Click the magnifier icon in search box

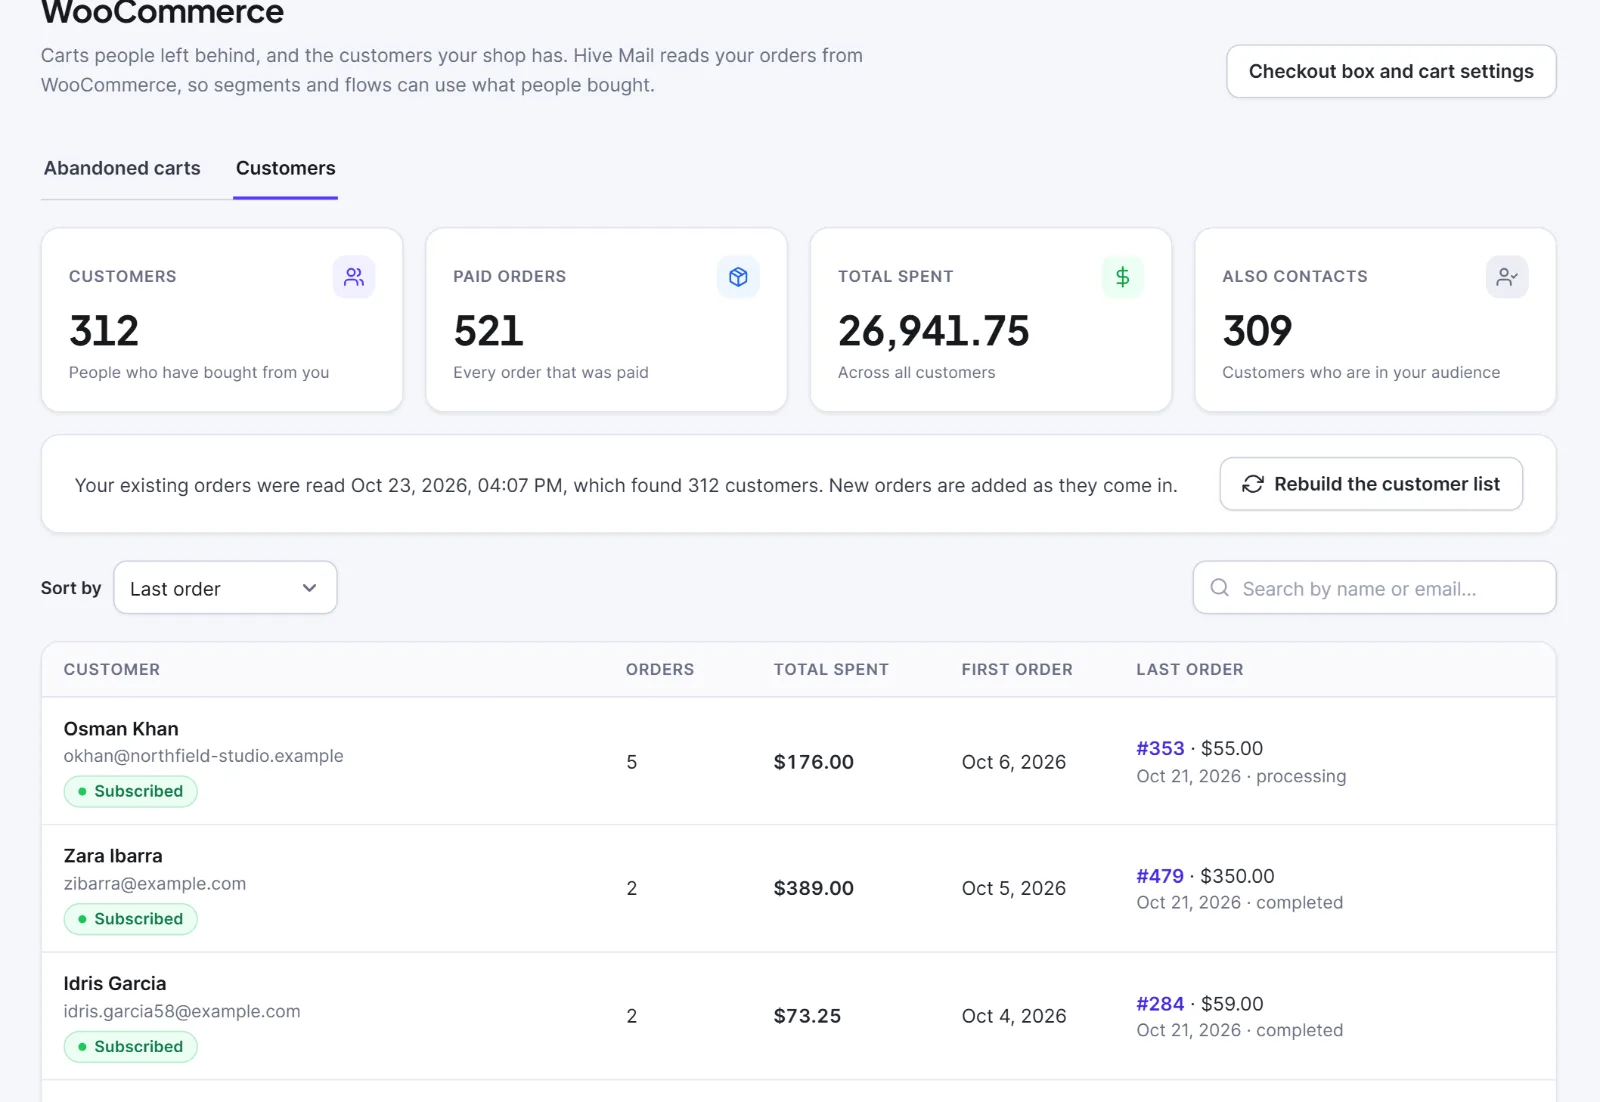click(x=1220, y=588)
